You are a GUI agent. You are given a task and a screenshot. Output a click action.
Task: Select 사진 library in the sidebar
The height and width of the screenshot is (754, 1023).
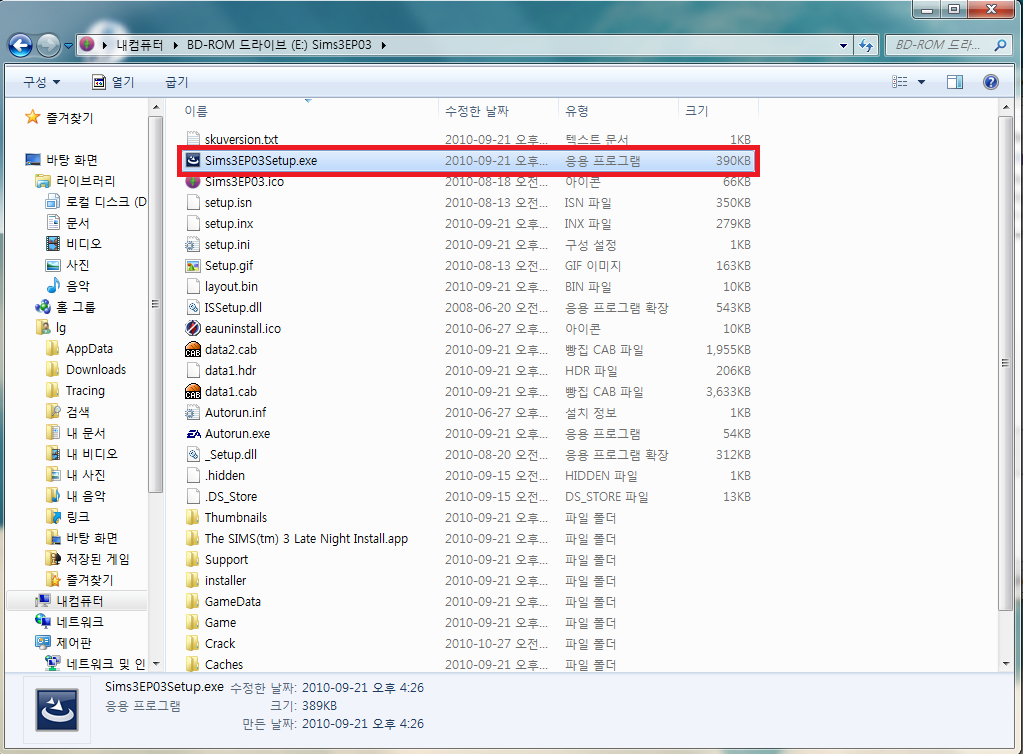tap(67, 265)
